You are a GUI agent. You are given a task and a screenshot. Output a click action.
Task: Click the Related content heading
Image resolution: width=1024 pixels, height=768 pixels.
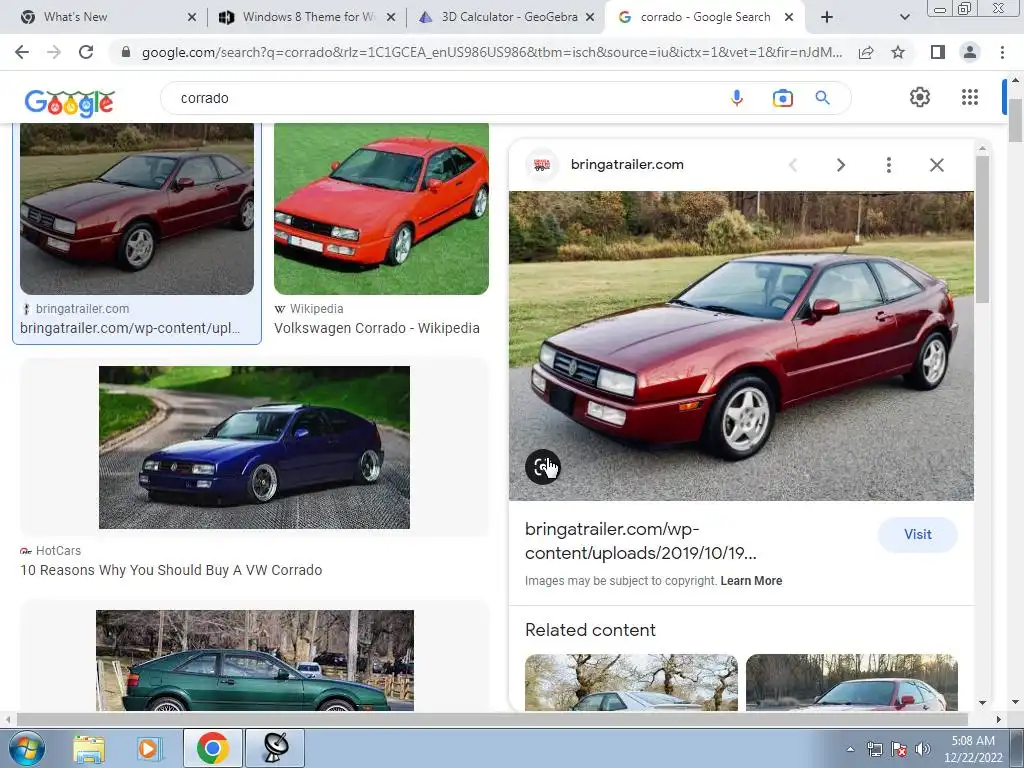[590, 630]
